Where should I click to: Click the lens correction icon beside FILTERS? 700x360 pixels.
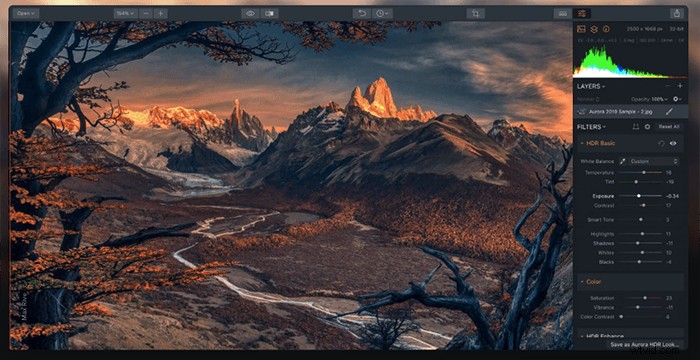pos(636,127)
